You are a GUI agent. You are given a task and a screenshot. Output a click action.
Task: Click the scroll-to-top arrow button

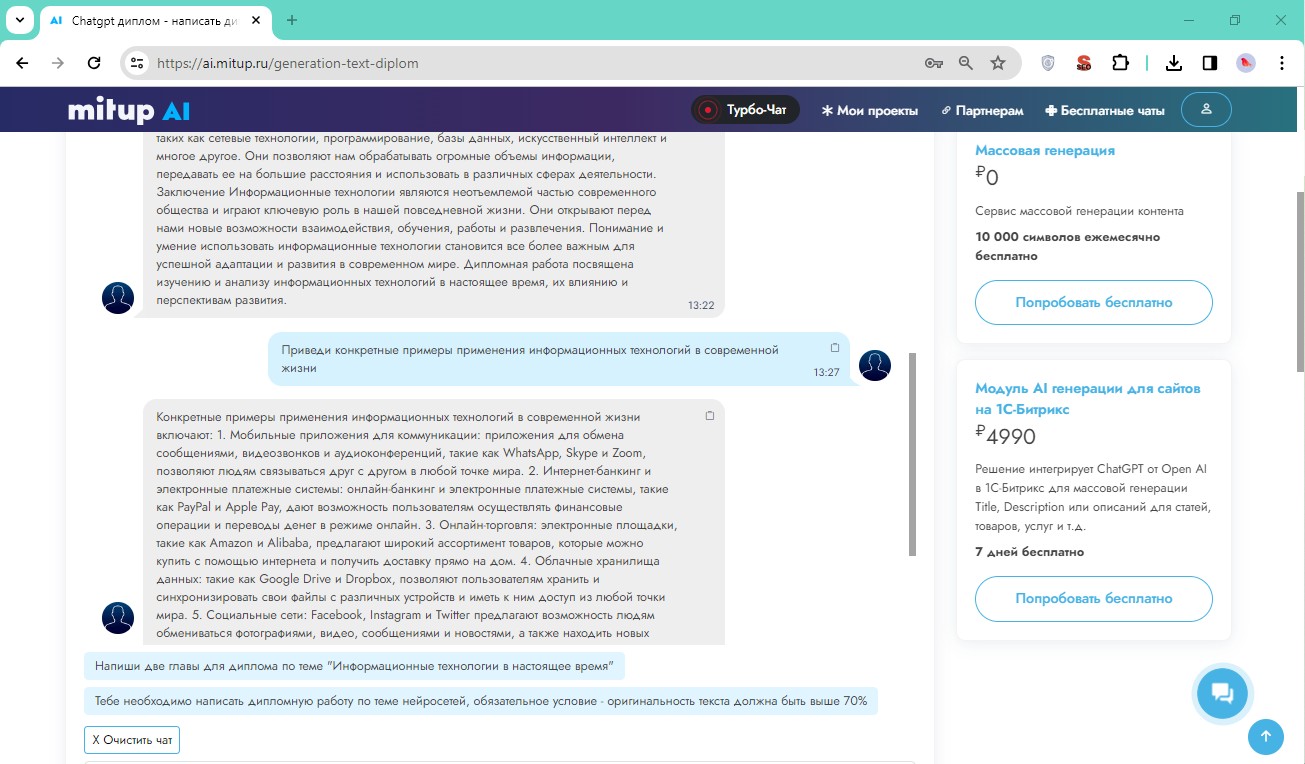[x=1265, y=737]
